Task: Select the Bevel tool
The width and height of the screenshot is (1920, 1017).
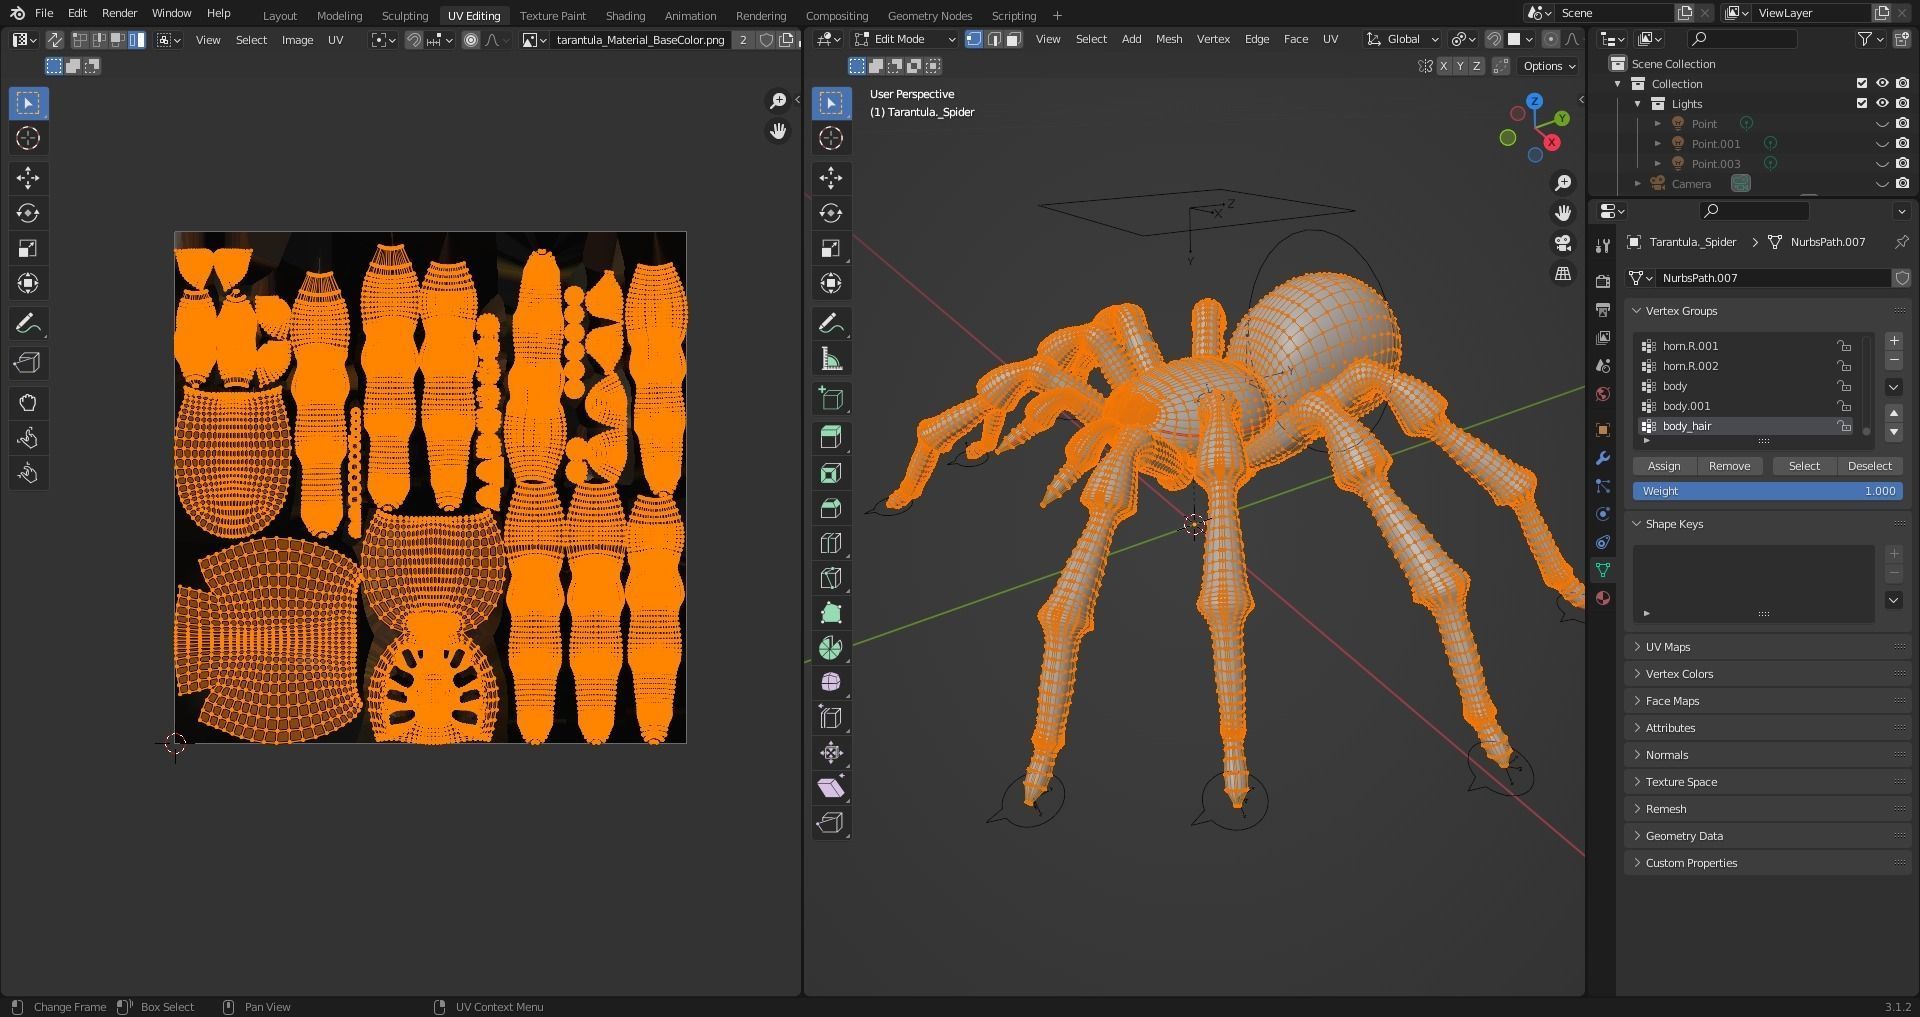Action: coord(831,508)
